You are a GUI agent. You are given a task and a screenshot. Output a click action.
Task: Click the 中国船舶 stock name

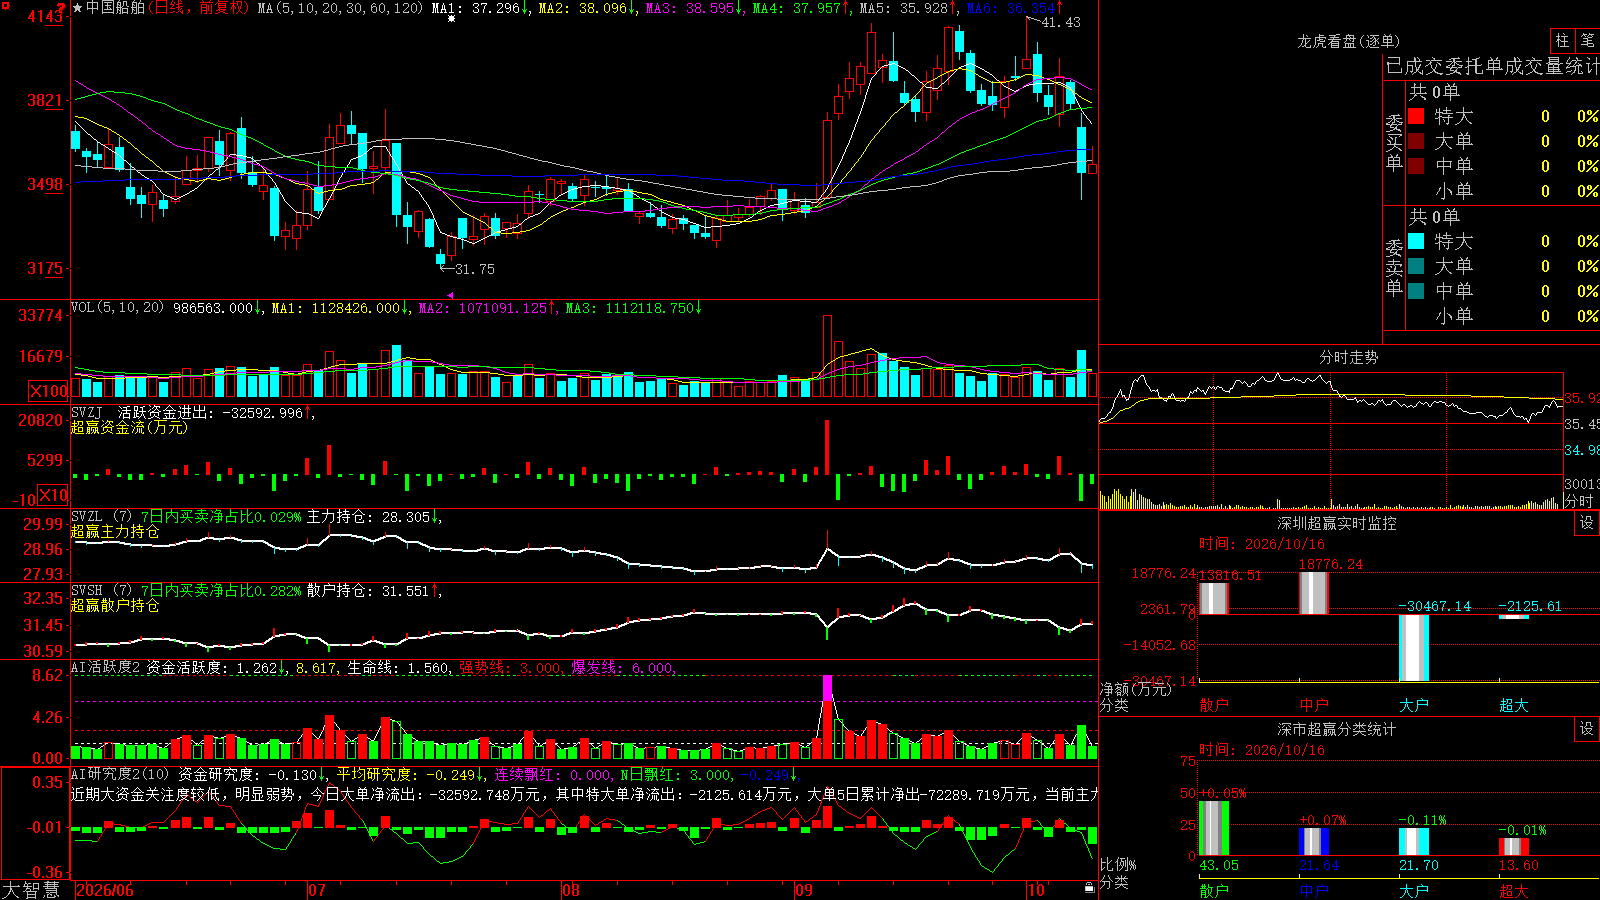click(x=116, y=8)
